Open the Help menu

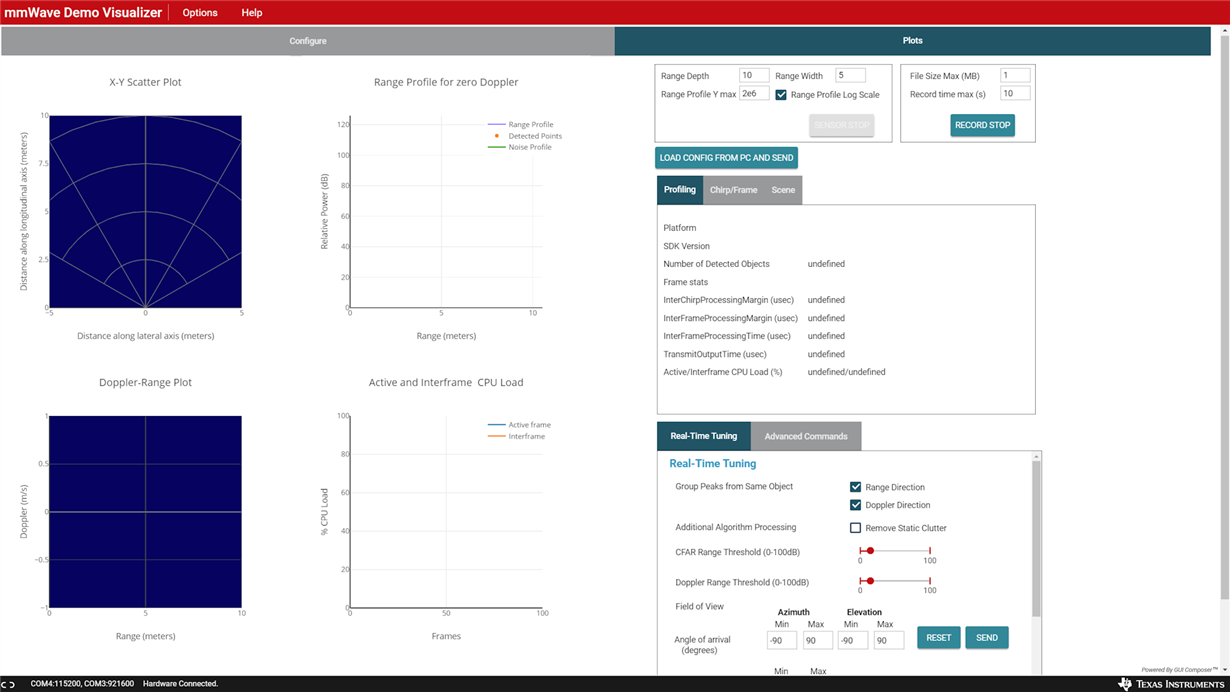tap(252, 13)
